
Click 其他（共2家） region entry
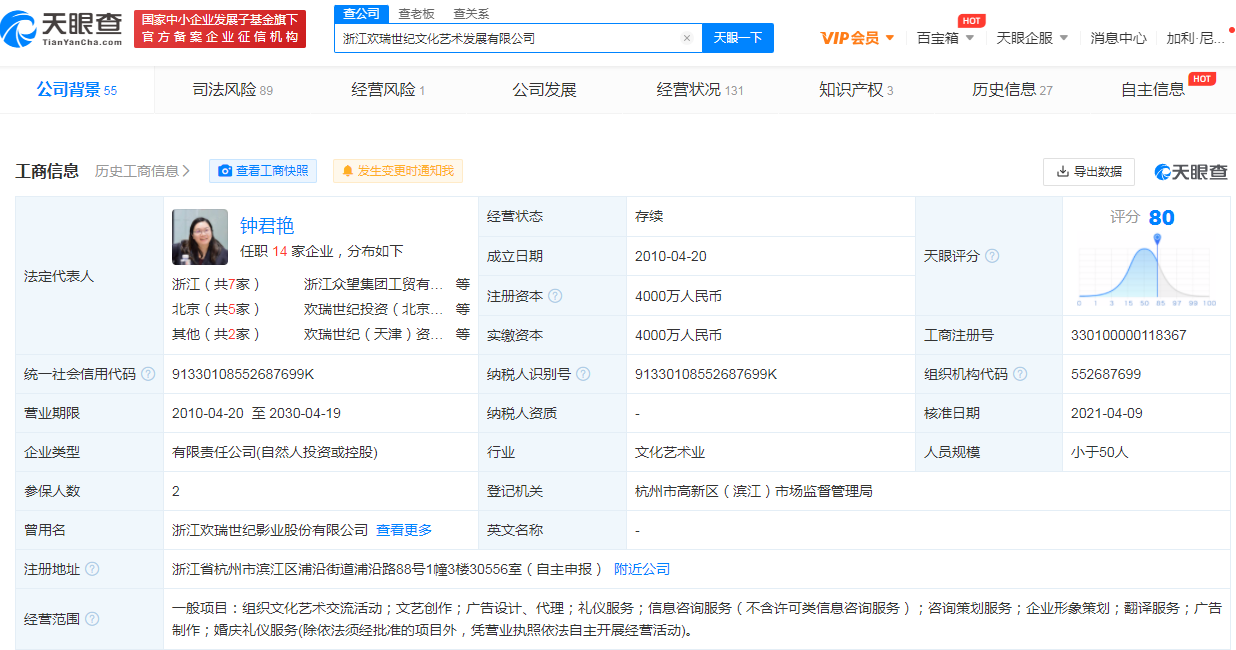click(x=216, y=334)
